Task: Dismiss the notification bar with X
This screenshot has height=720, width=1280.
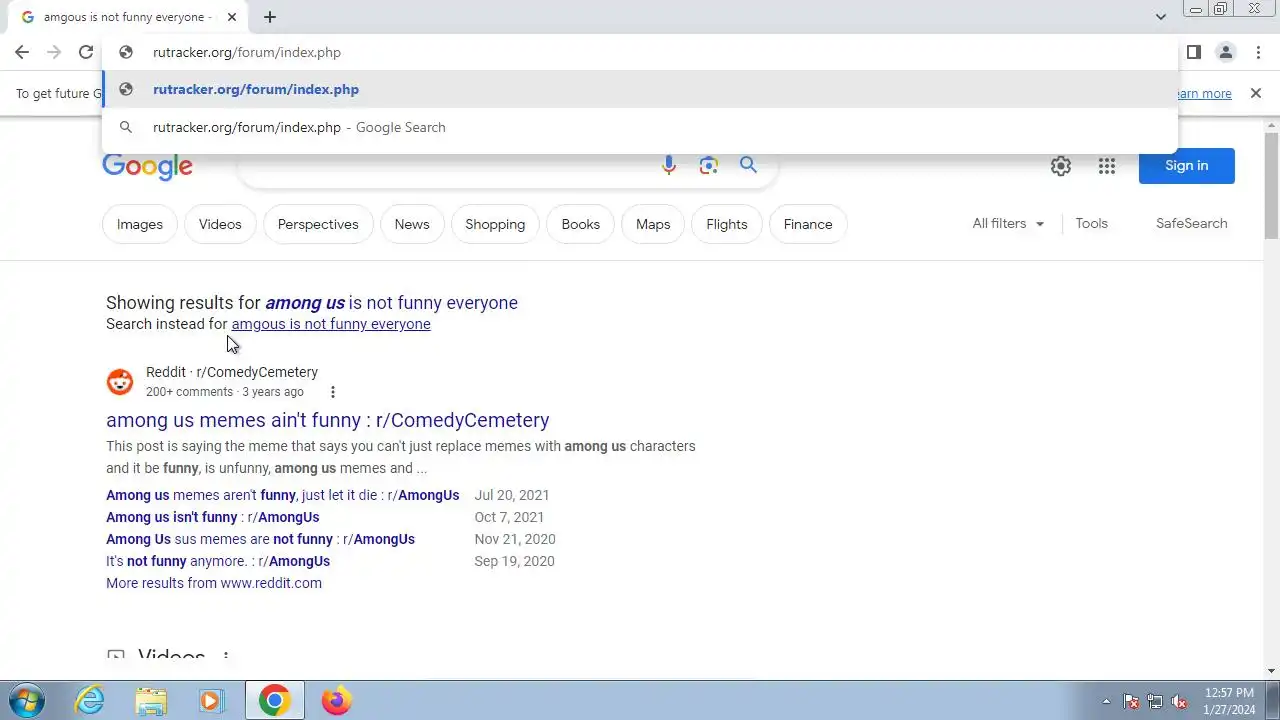Action: coord(1256,93)
